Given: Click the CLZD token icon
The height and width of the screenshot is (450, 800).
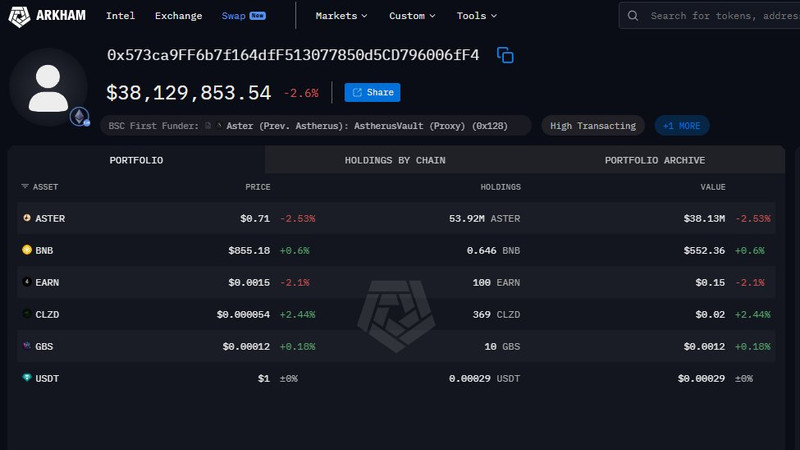Looking at the screenshot, I should tap(27, 314).
